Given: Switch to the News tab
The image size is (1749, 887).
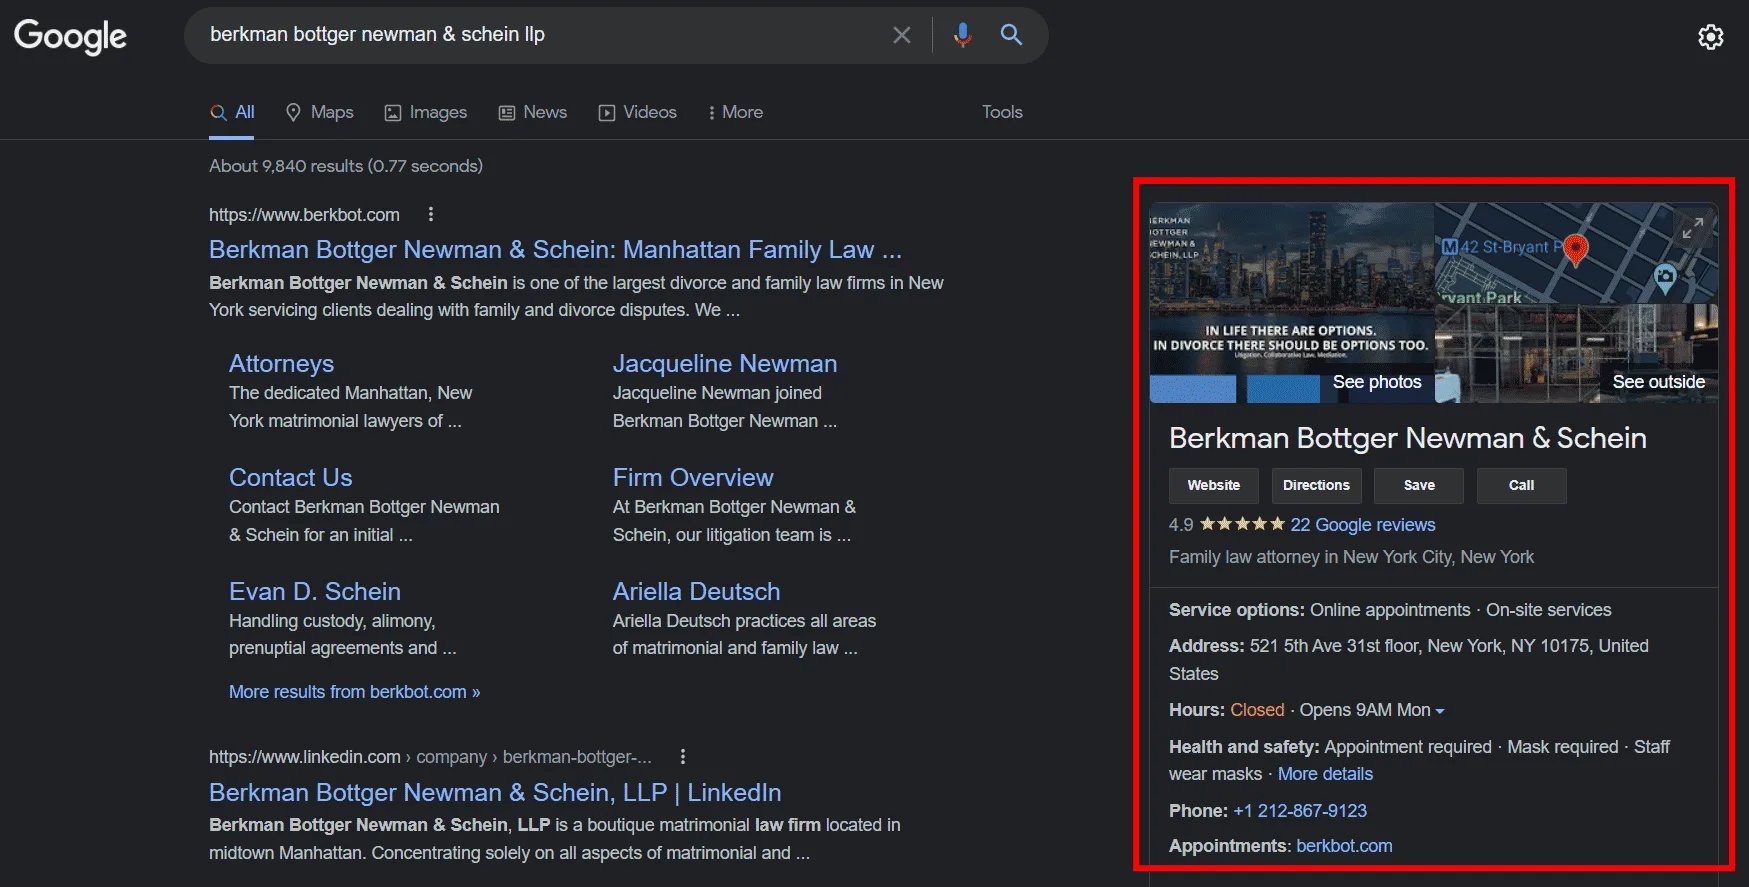Looking at the screenshot, I should tap(533, 112).
